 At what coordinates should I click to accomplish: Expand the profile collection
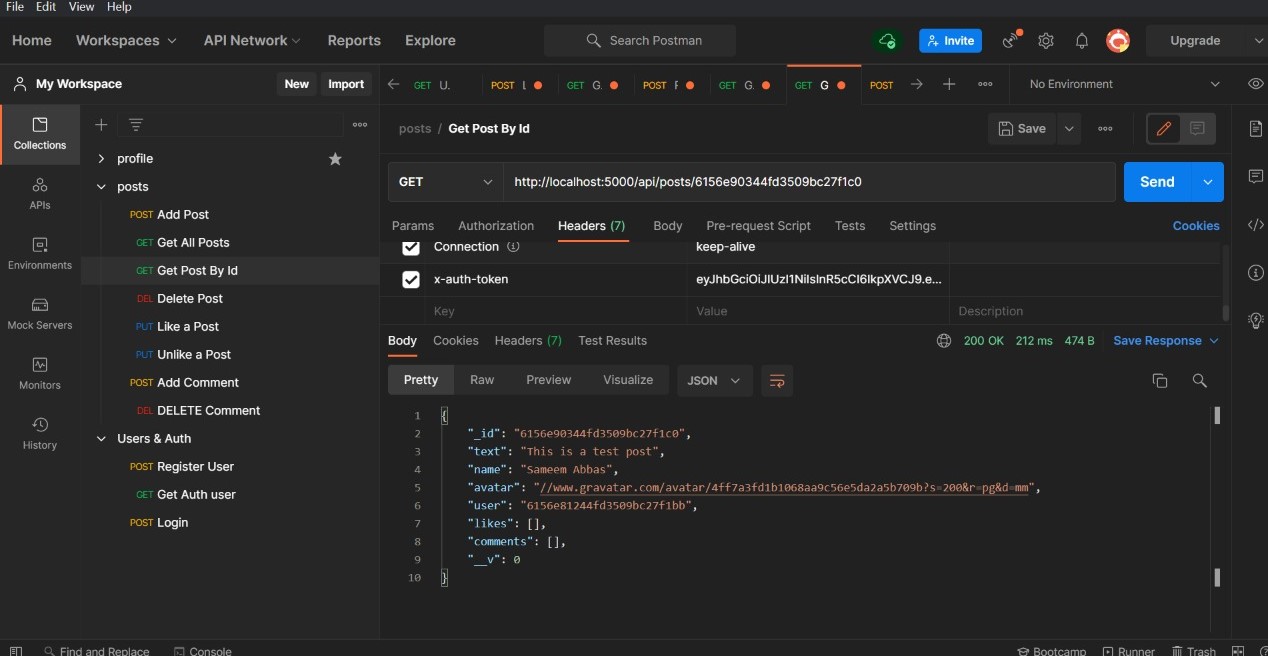point(101,159)
